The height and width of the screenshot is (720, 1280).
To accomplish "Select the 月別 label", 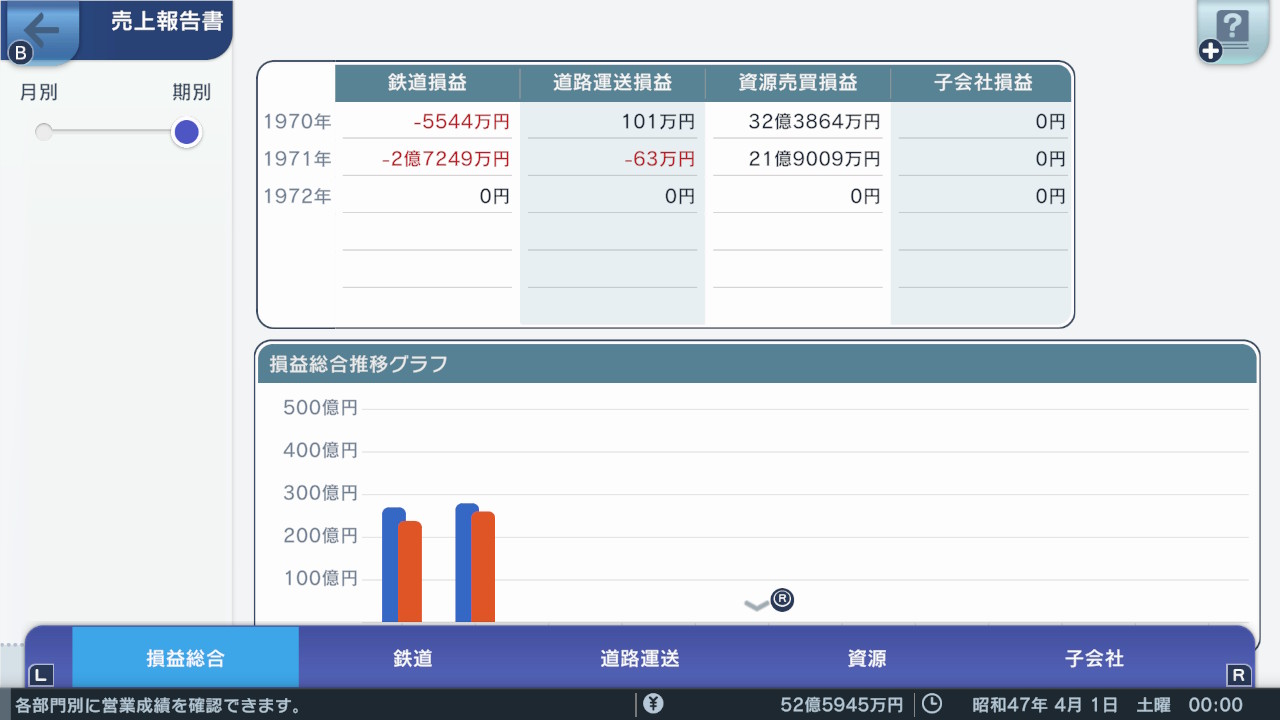I will [x=39, y=92].
